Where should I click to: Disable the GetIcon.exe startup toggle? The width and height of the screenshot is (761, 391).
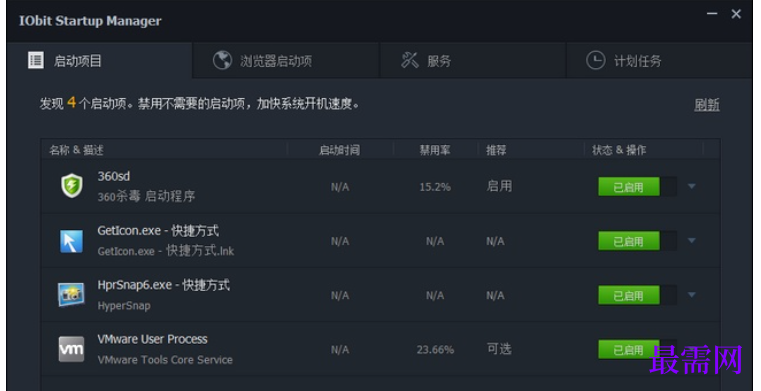click(x=637, y=241)
